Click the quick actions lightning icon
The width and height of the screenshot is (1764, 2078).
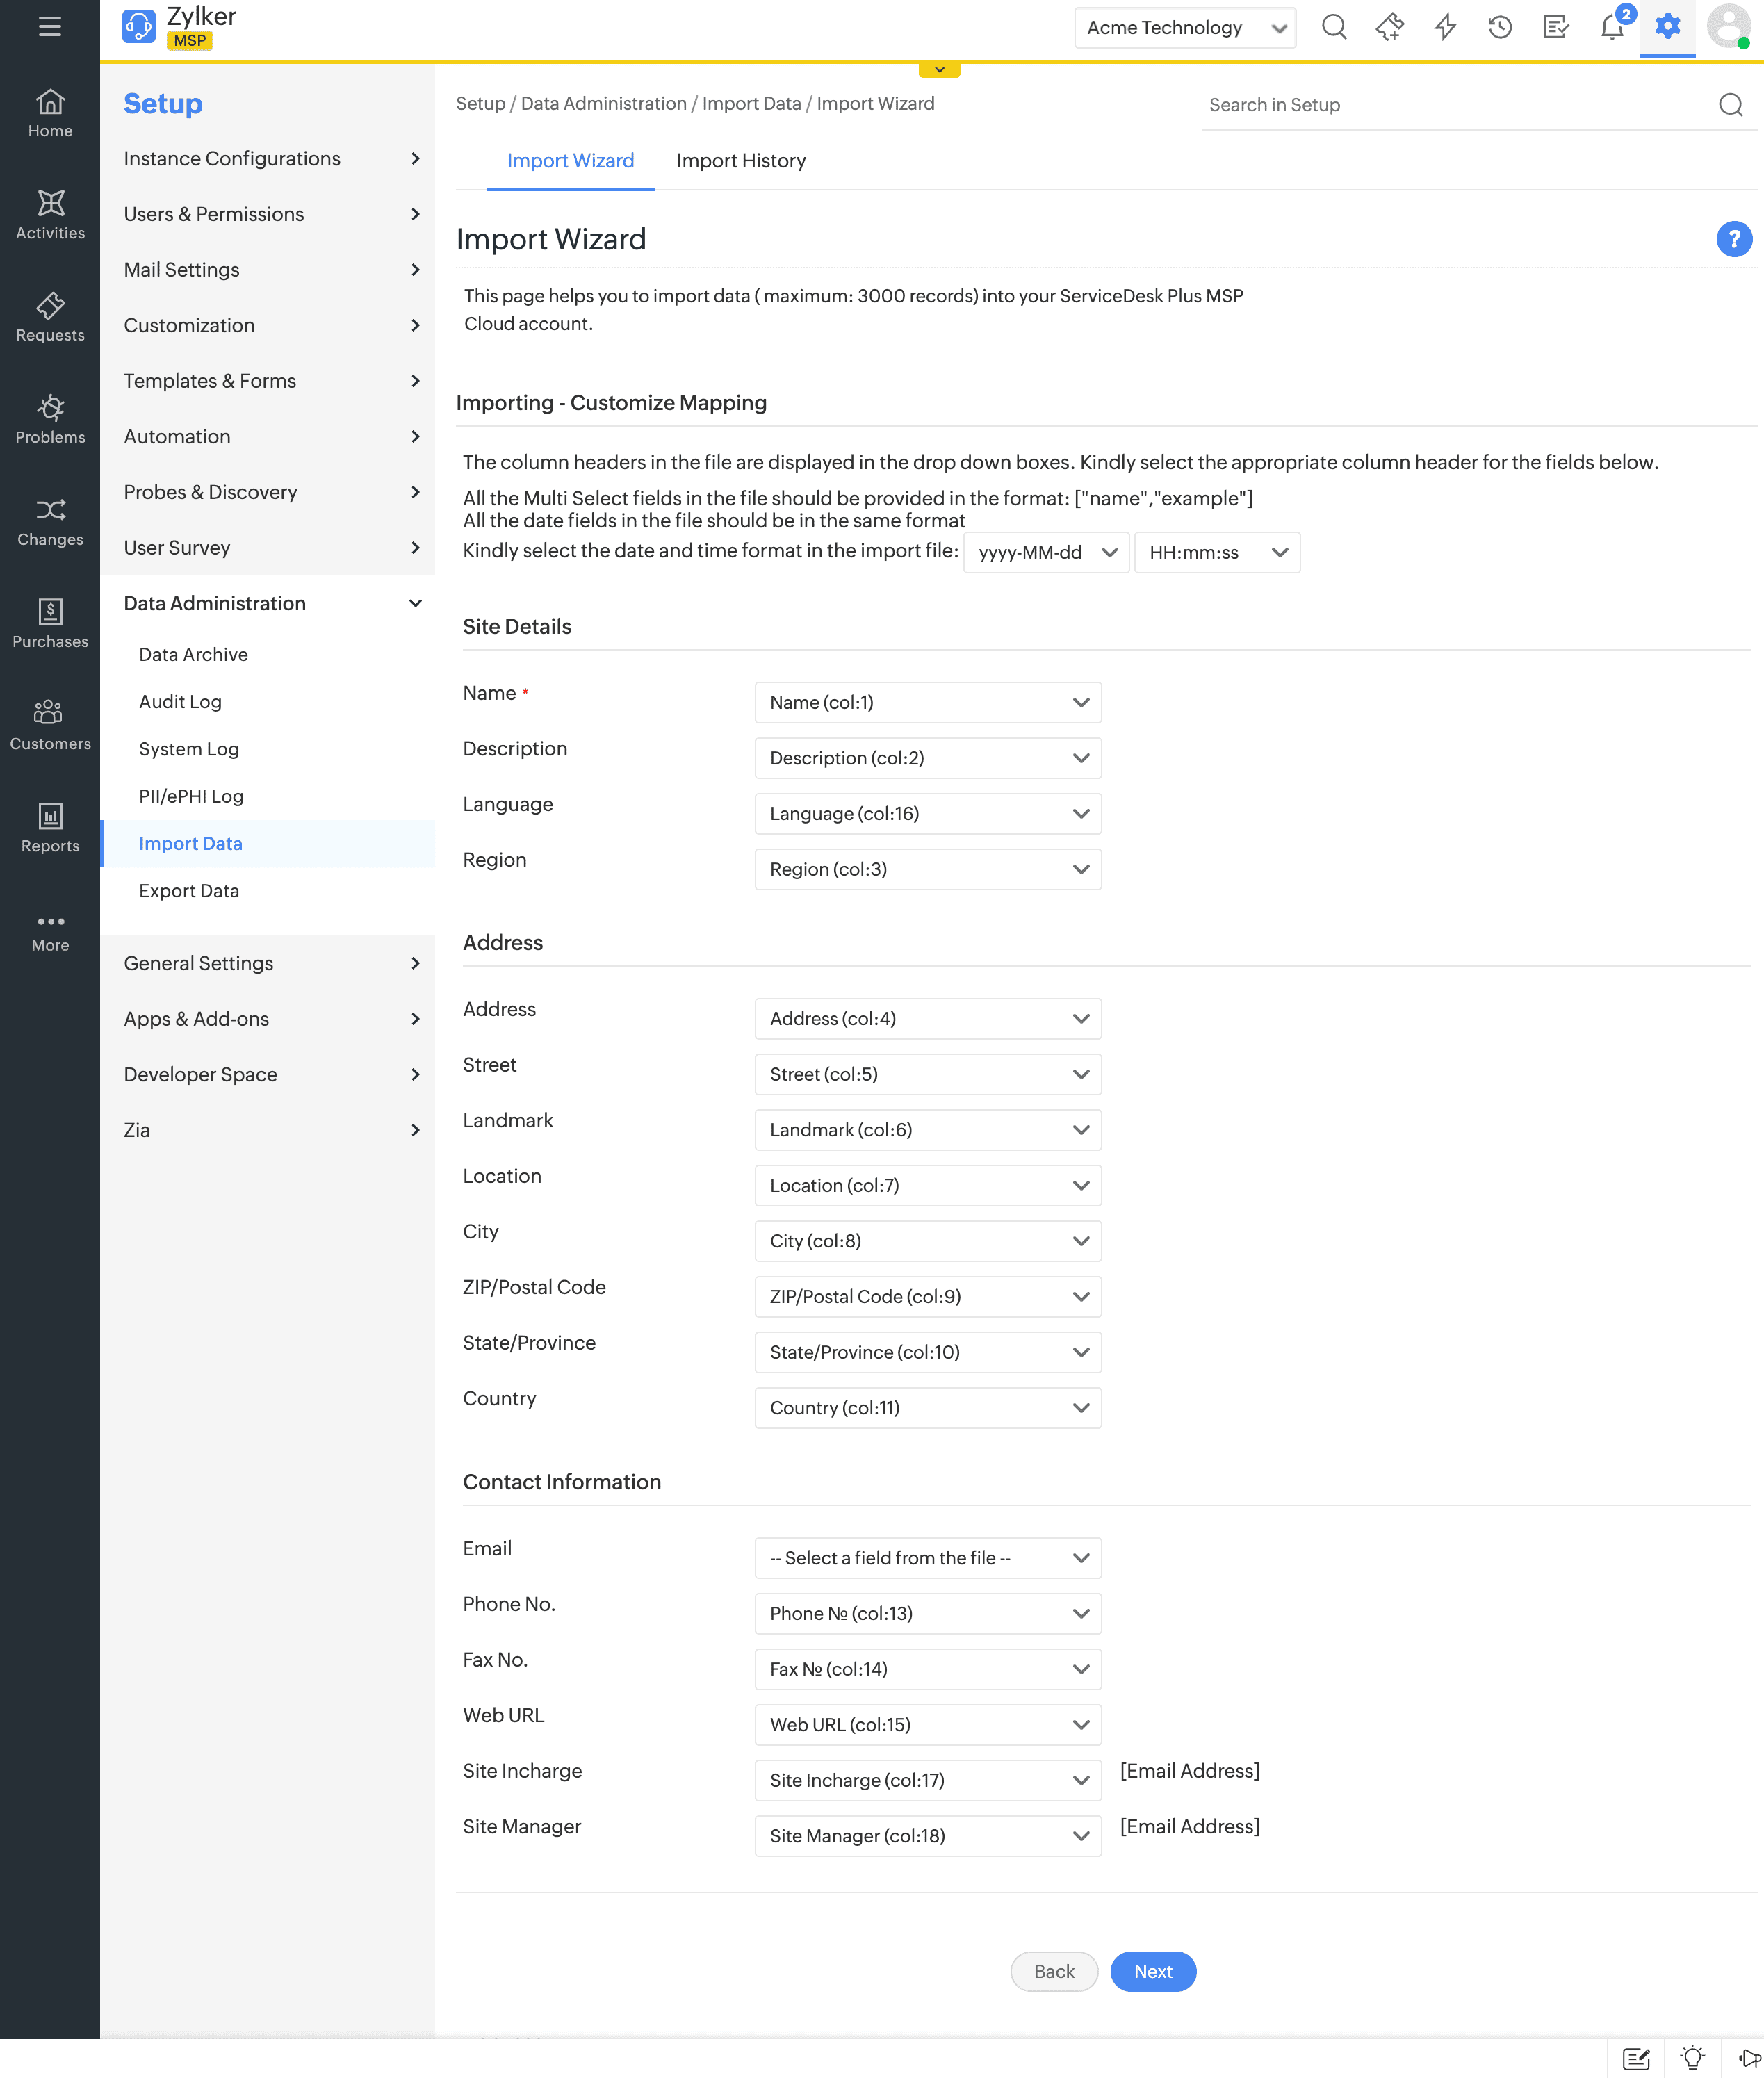pyautogui.click(x=1444, y=27)
